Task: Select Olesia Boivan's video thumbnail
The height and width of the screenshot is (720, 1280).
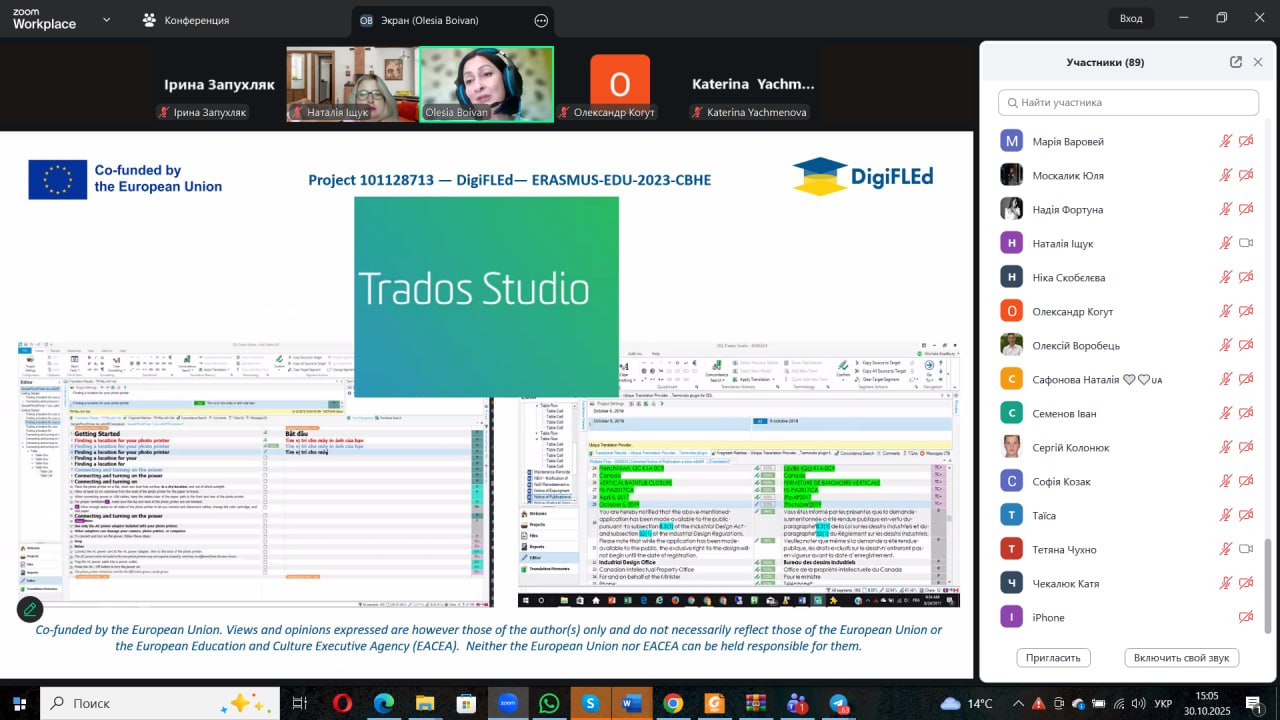Action: (486, 84)
